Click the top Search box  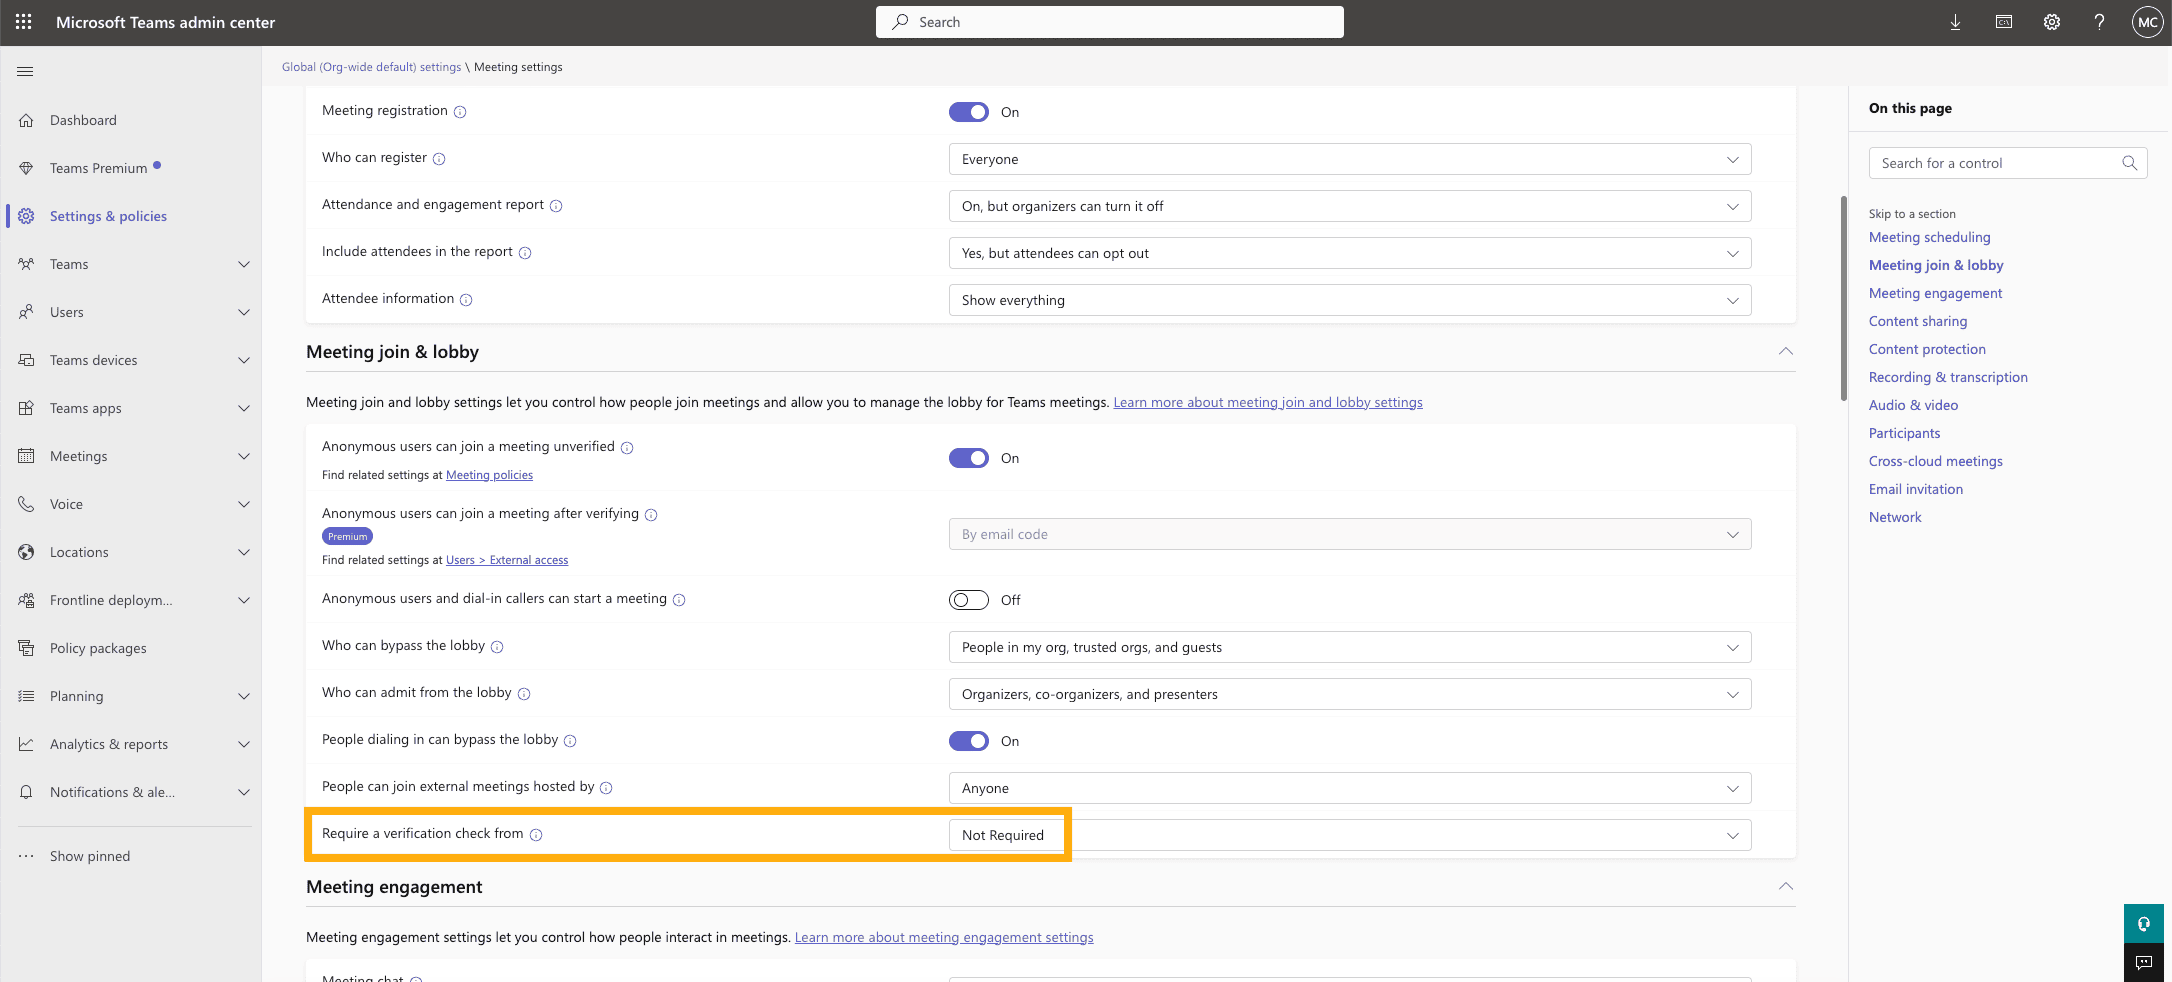(1110, 22)
